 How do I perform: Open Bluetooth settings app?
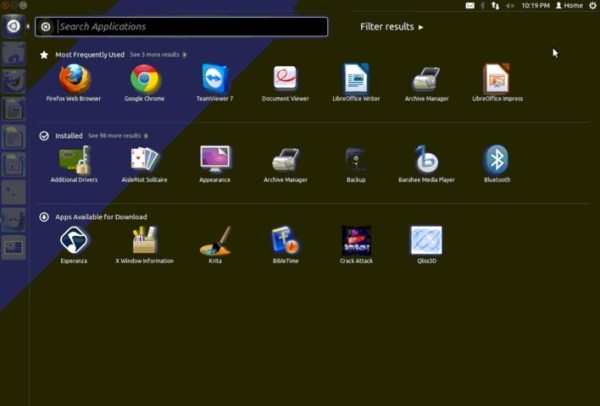(x=496, y=159)
